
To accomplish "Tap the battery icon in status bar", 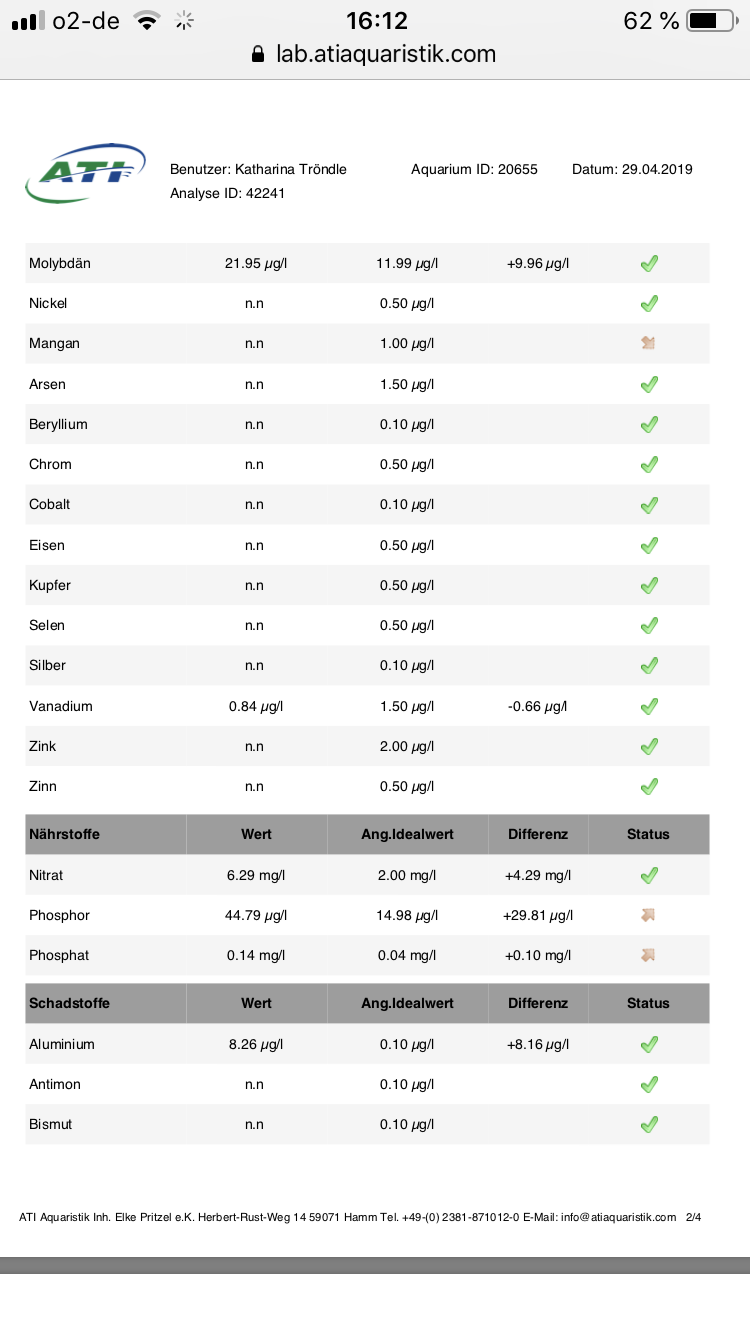I will 710,20.
